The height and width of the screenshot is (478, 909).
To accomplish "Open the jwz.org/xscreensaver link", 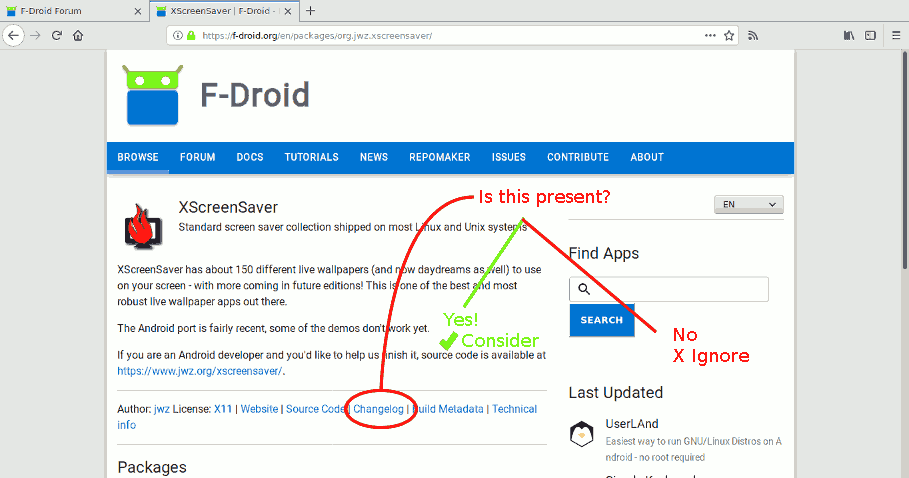I will [200, 371].
